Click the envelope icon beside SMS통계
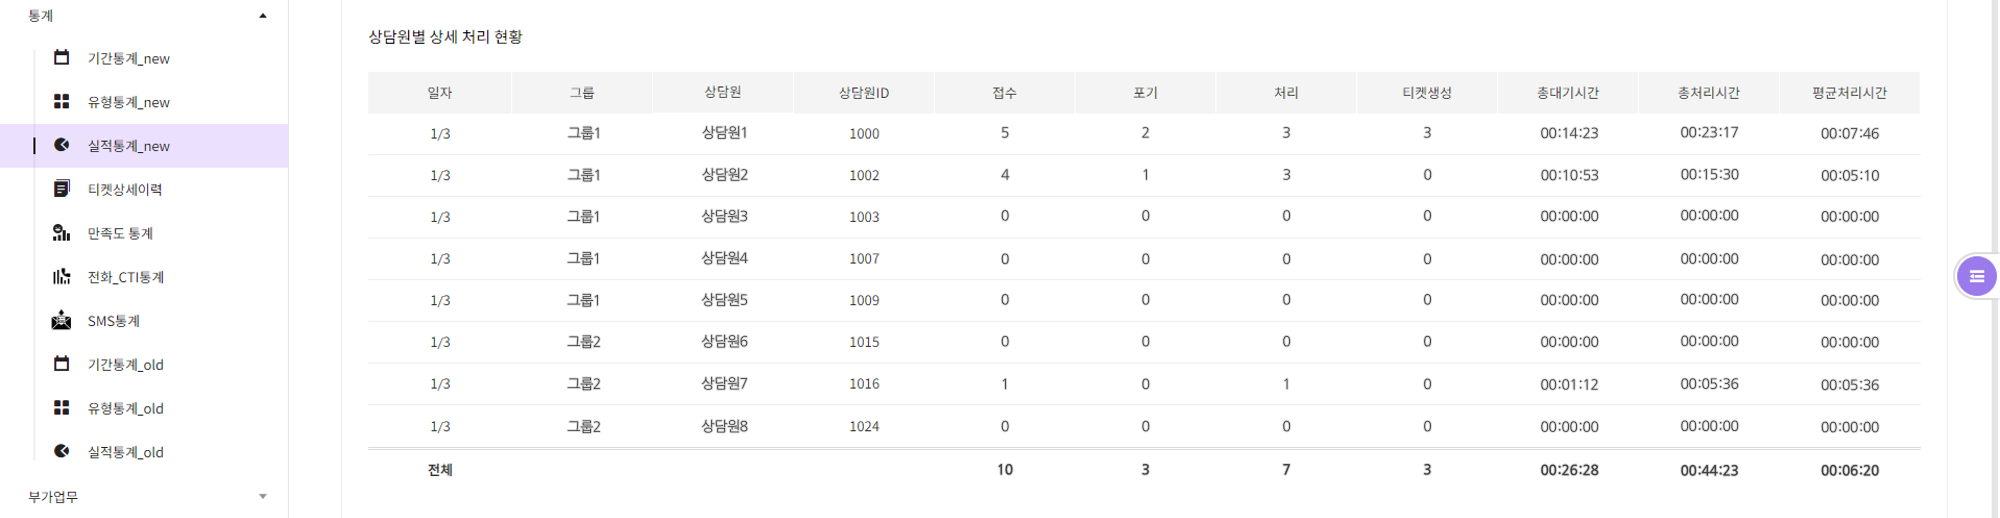 tap(61, 321)
